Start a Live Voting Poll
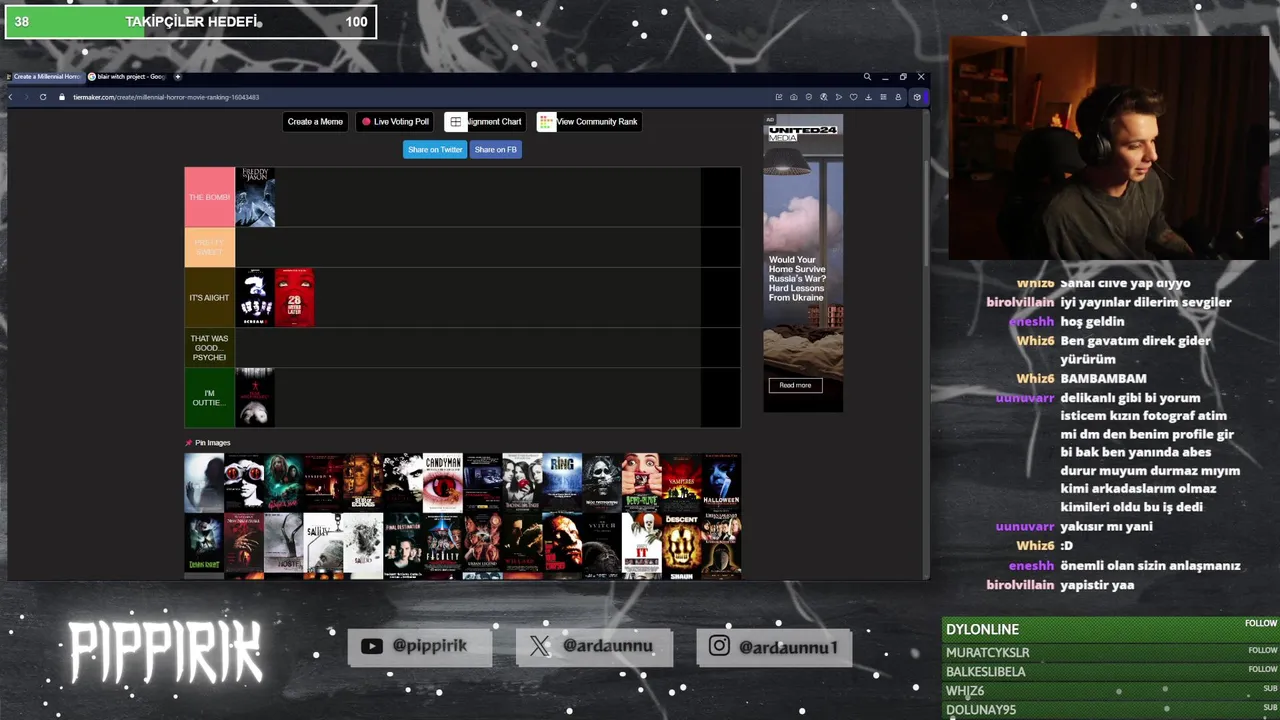The image size is (1280, 720). coord(395,122)
